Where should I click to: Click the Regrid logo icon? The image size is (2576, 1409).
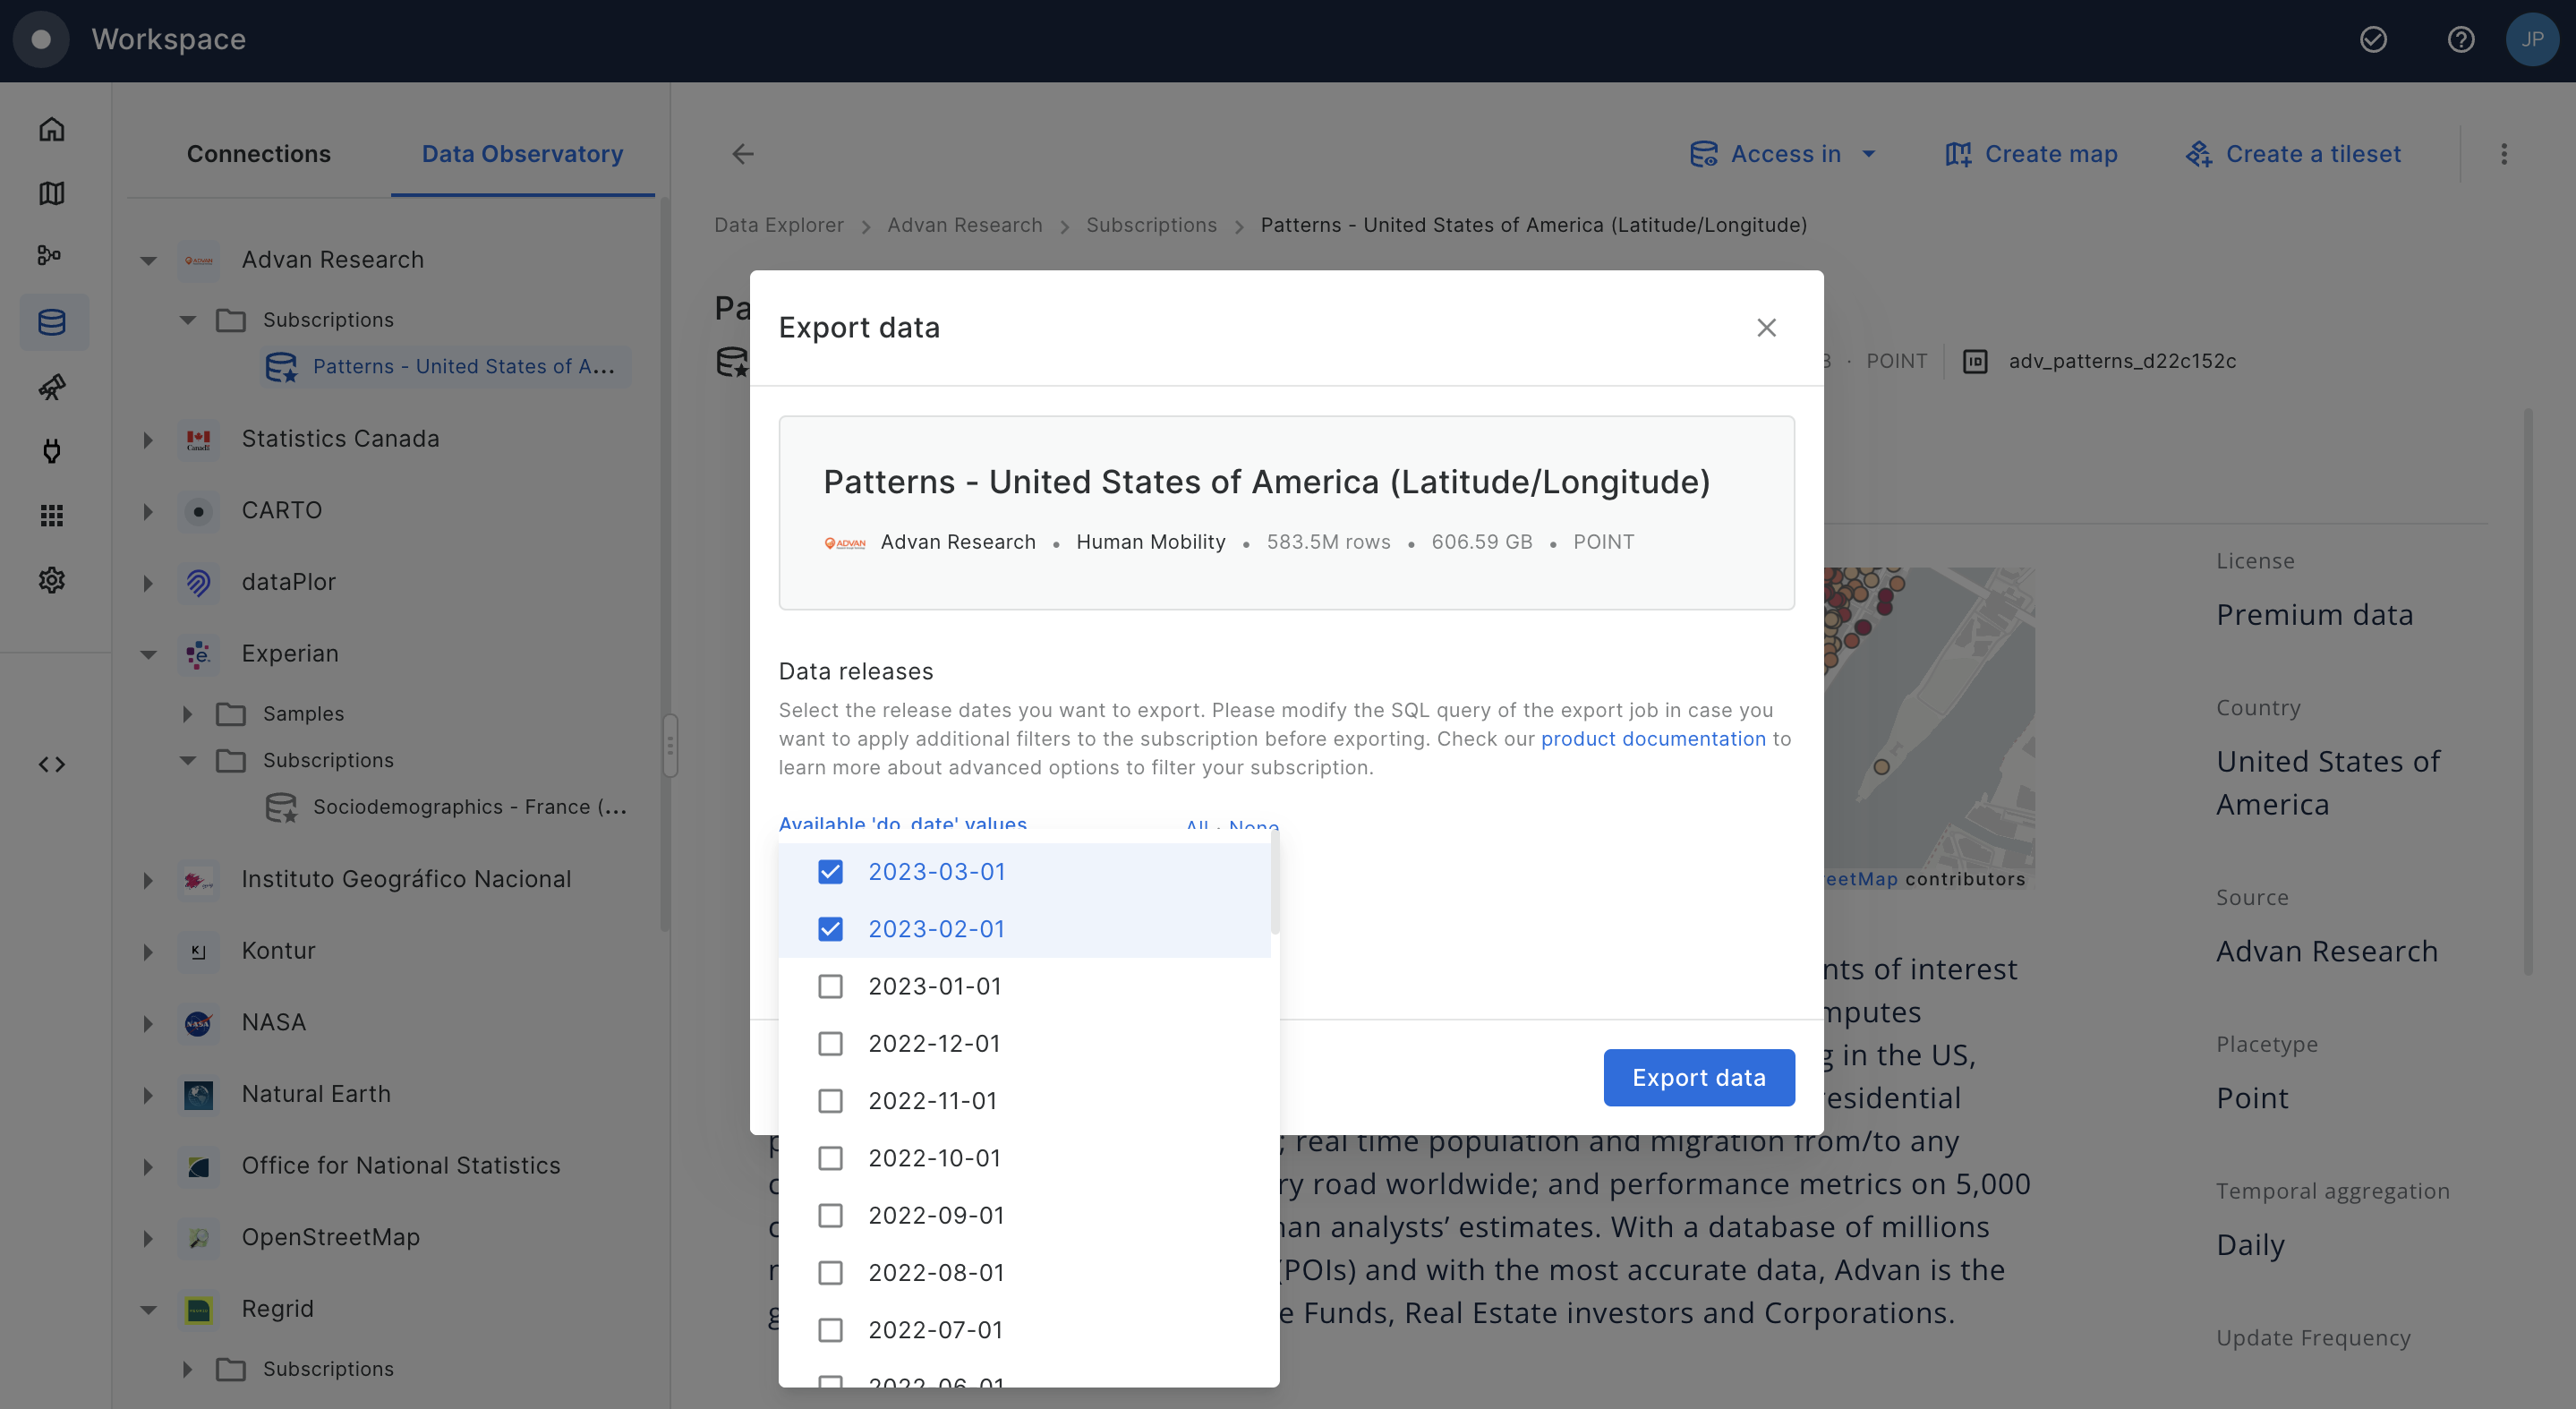tap(199, 1310)
